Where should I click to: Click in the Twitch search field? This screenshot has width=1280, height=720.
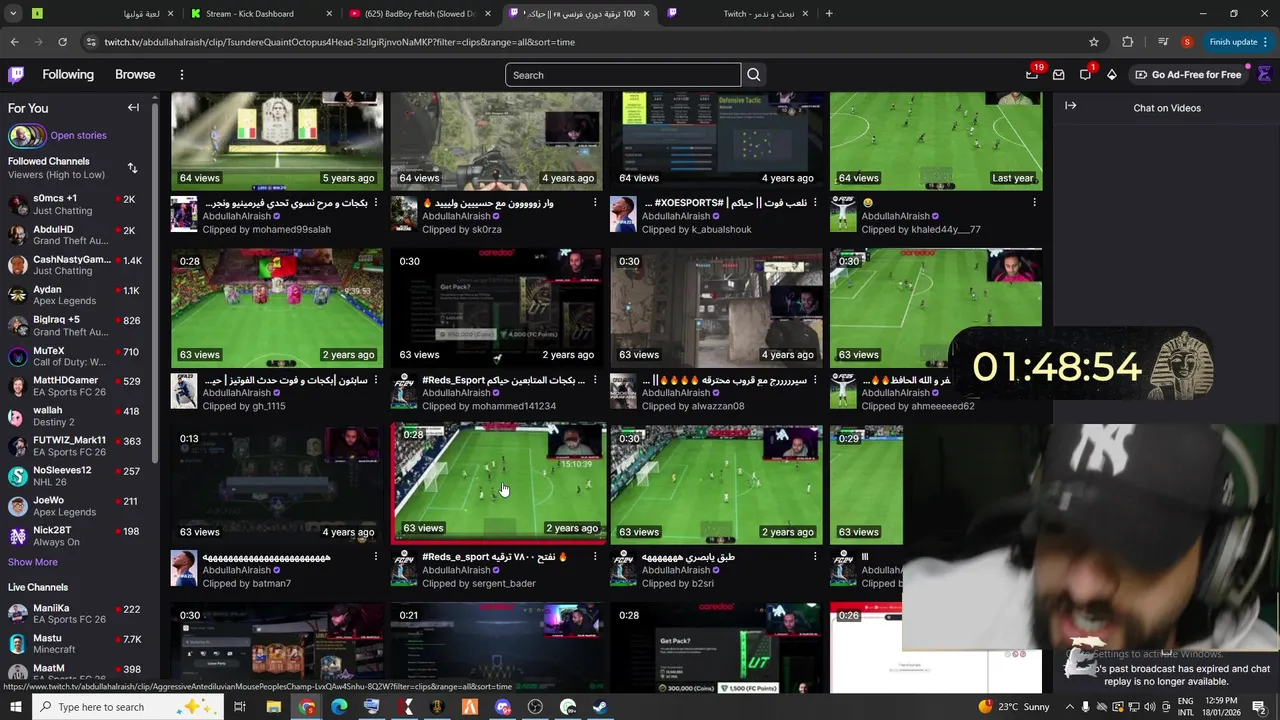tap(622, 75)
